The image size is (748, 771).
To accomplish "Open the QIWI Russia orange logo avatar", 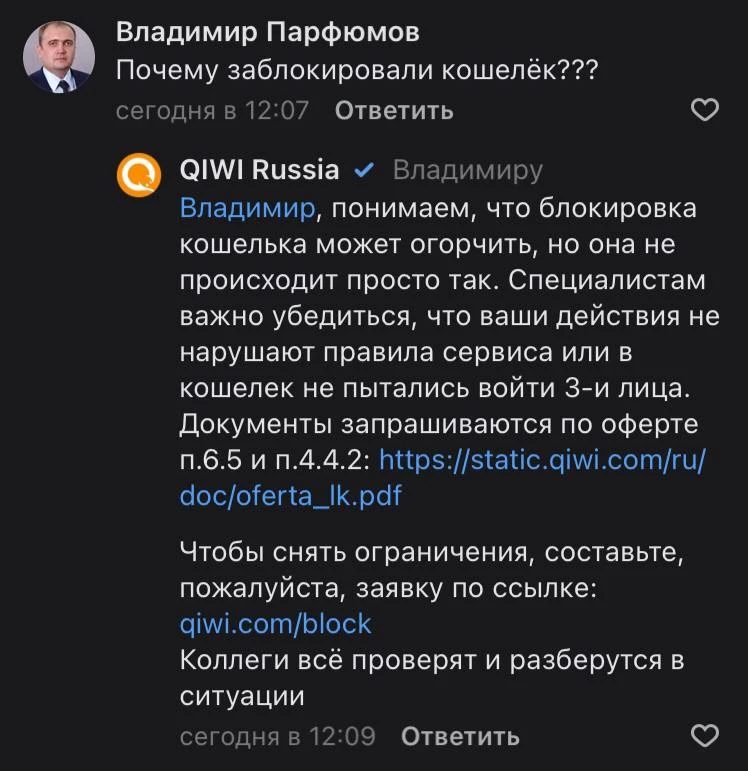I will point(140,177).
